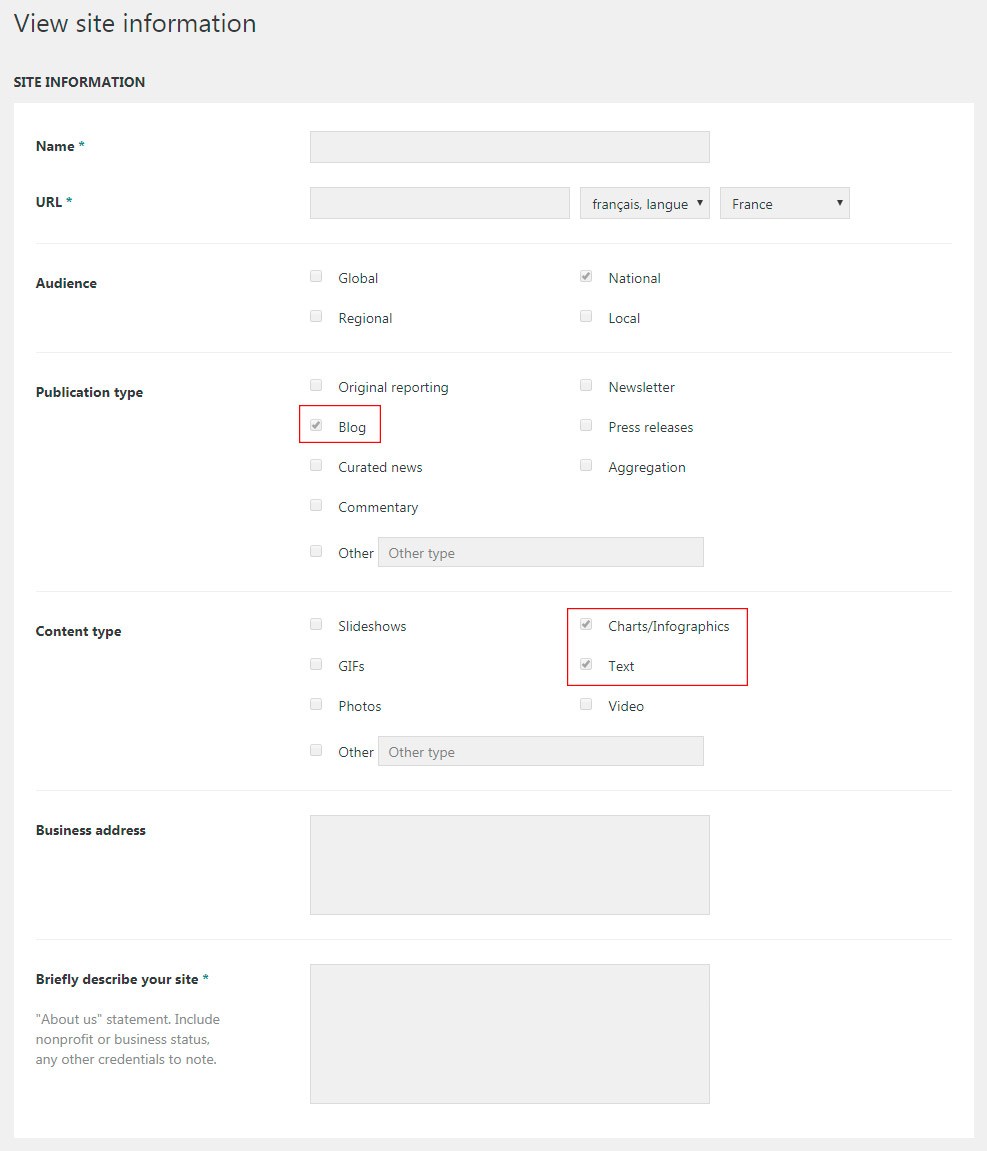The height and width of the screenshot is (1151, 987).
Task: Check the Other publication type checkbox
Action: click(x=316, y=551)
